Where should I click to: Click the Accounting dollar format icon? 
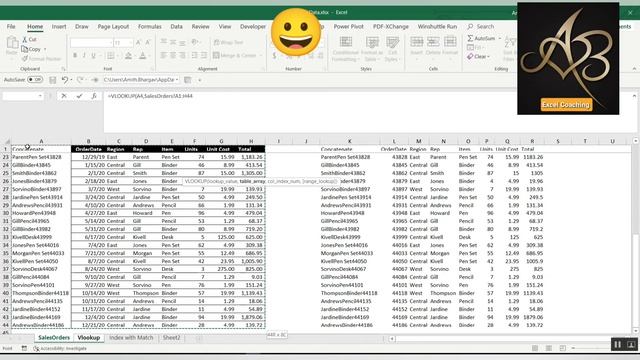coord(274,56)
